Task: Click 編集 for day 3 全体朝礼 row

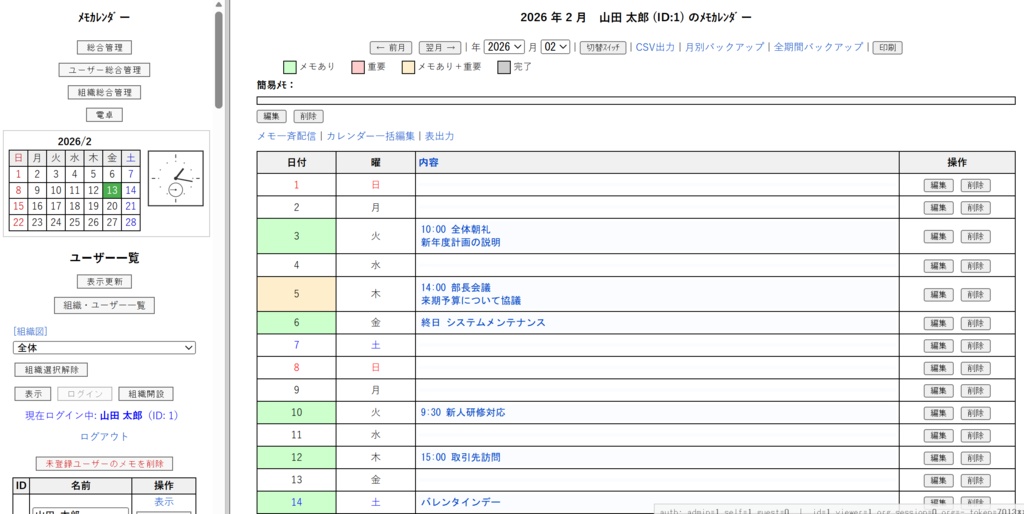Action: pyautogui.click(x=938, y=236)
